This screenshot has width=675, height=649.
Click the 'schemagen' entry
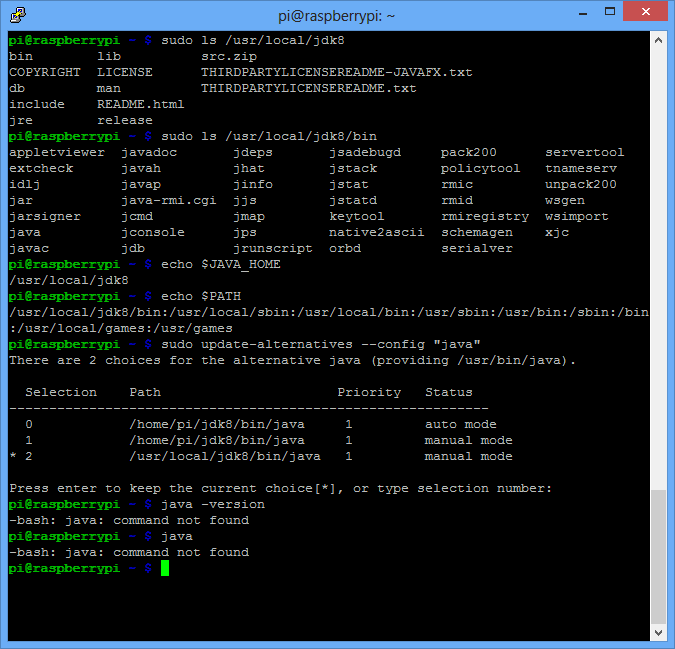pos(477,232)
